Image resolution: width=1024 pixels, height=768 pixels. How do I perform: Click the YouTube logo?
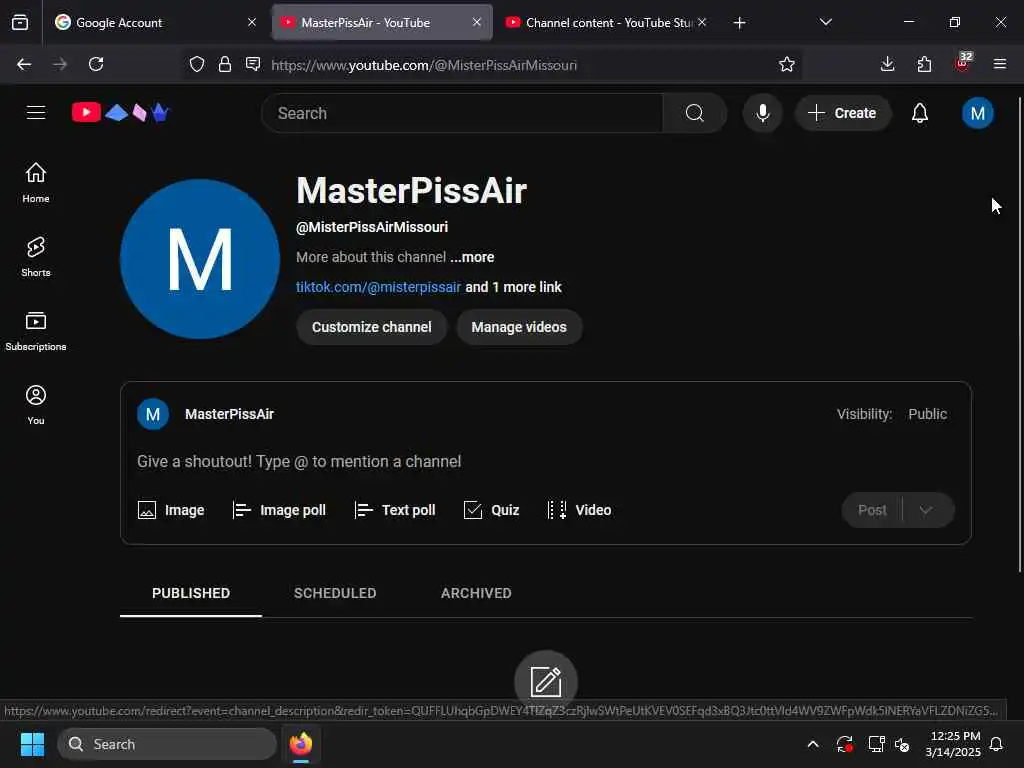point(120,113)
